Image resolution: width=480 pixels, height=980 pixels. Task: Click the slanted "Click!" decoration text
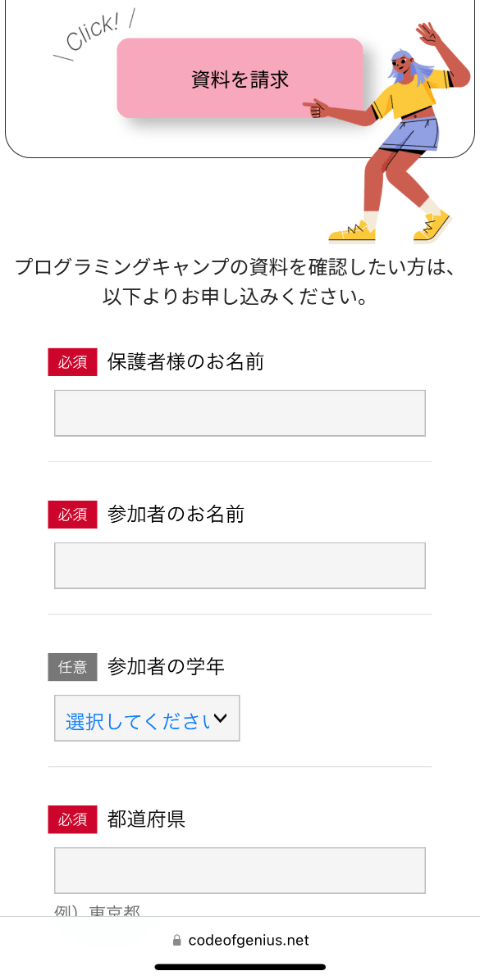tap(95, 35)
